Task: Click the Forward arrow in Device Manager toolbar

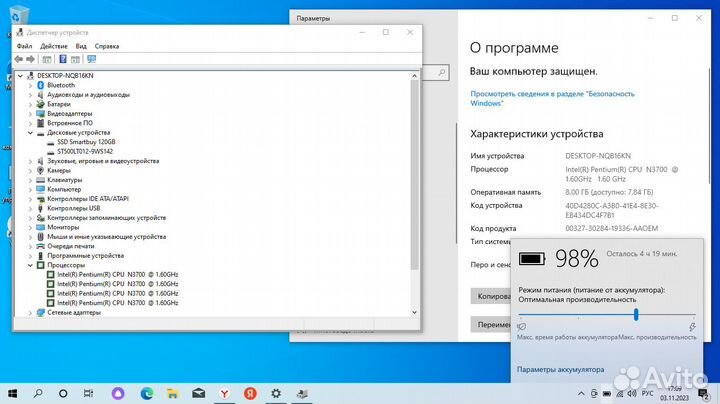Action: tap(30, 59)
